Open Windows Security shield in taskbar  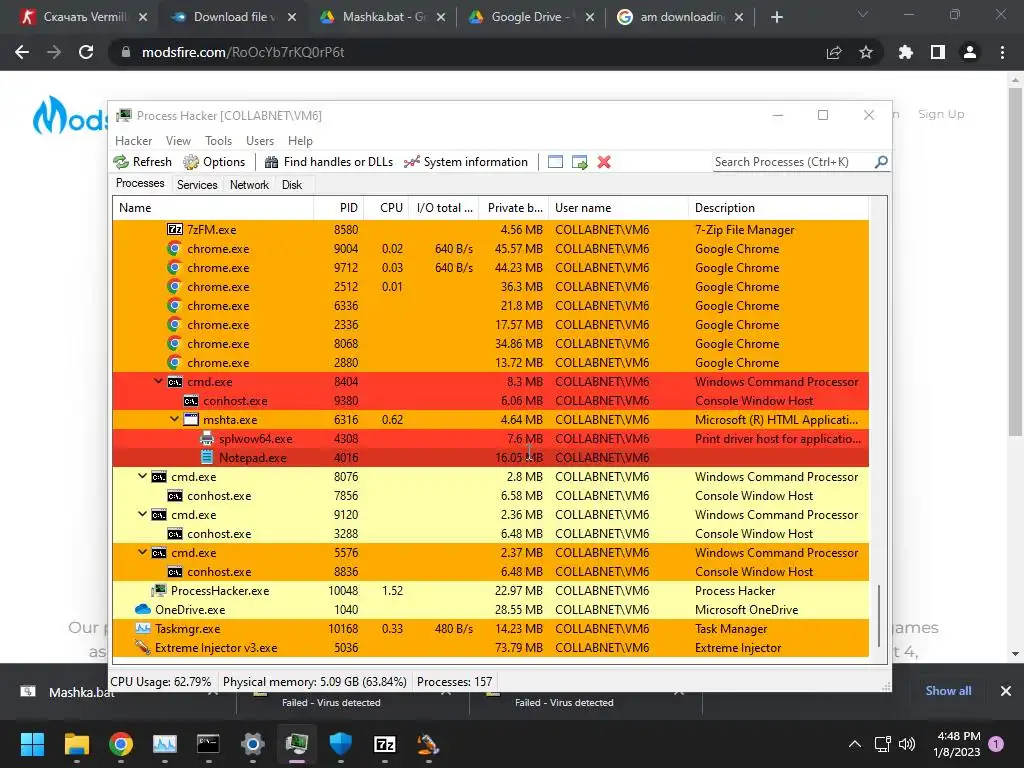pyautogui.click(x=340, y=744)
